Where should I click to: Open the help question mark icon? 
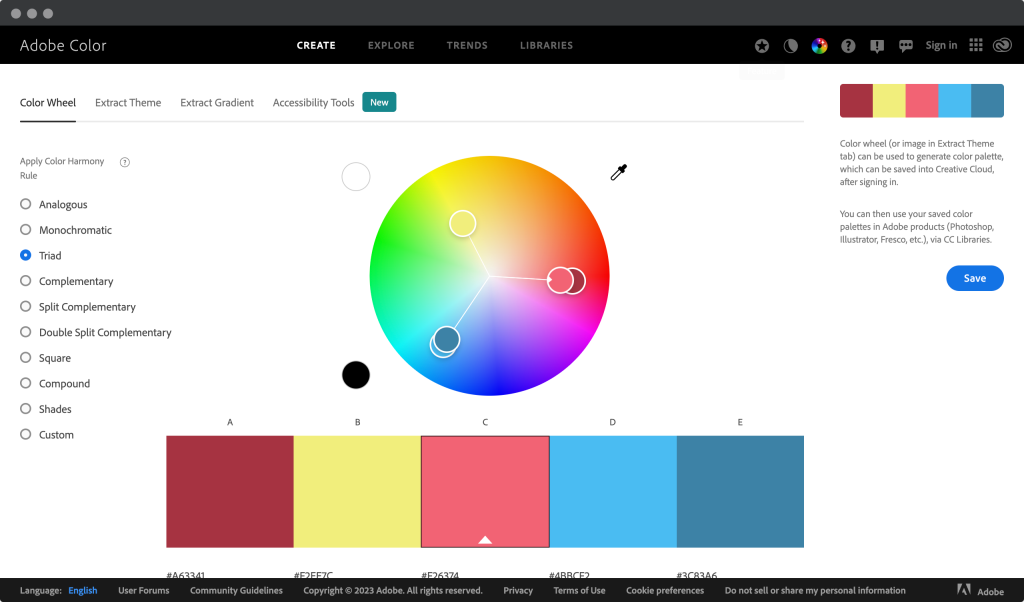848,45
